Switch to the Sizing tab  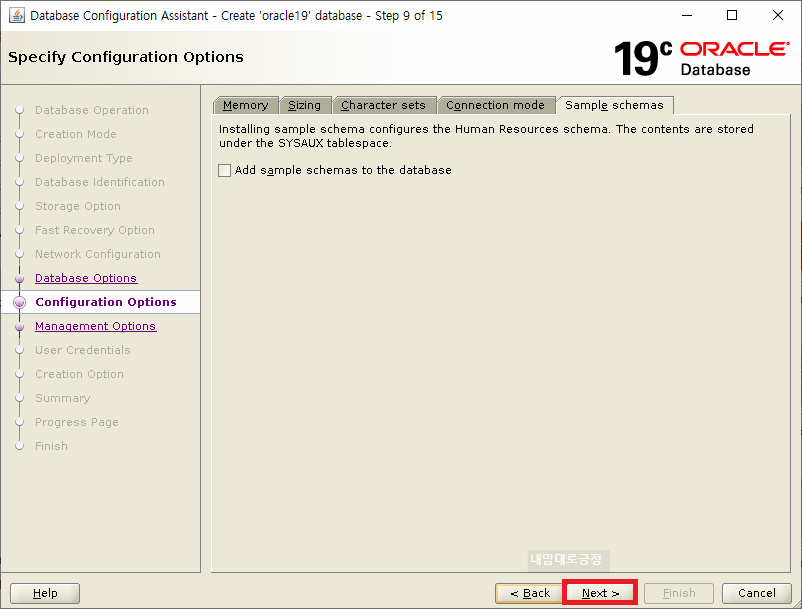point(304,105)
